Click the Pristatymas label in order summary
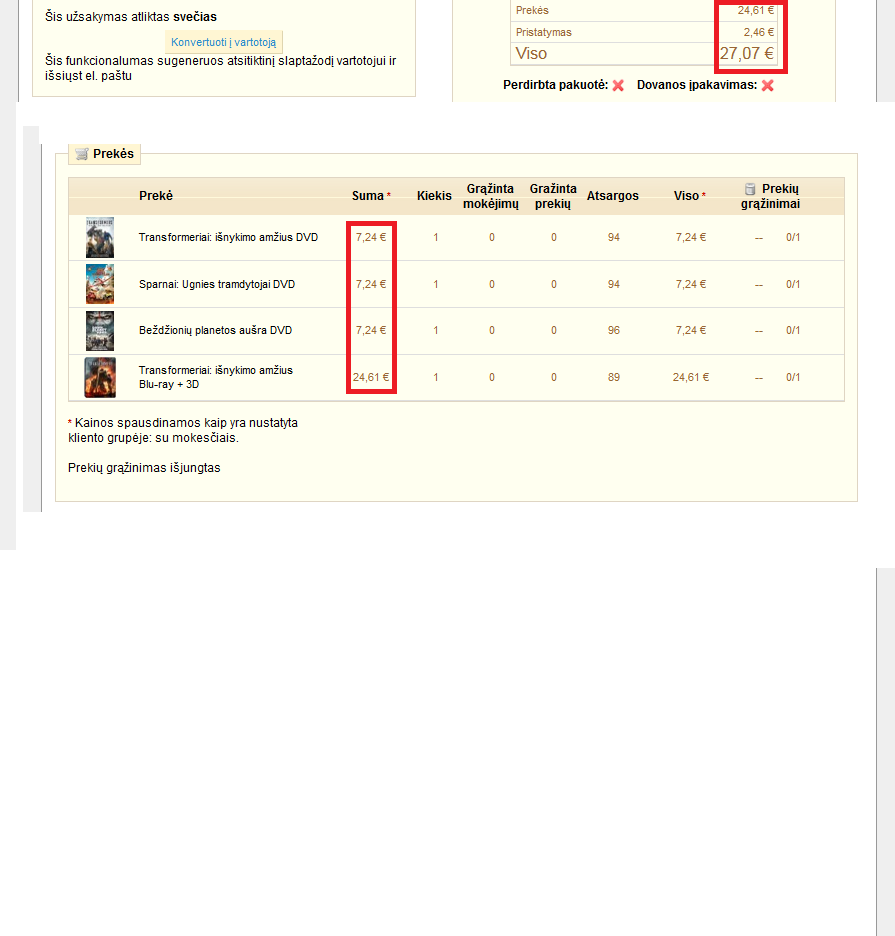 click(x=543, y=32)
